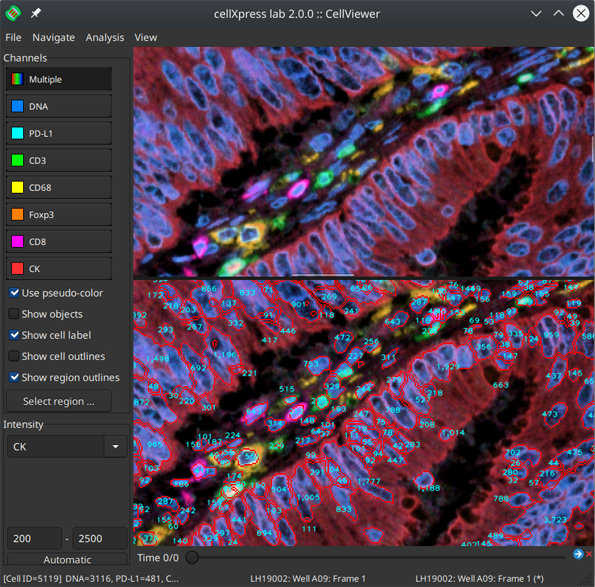
Task: Click the cellXpress application logo icon
Action: pyautogui.click(x=13, y=13)
